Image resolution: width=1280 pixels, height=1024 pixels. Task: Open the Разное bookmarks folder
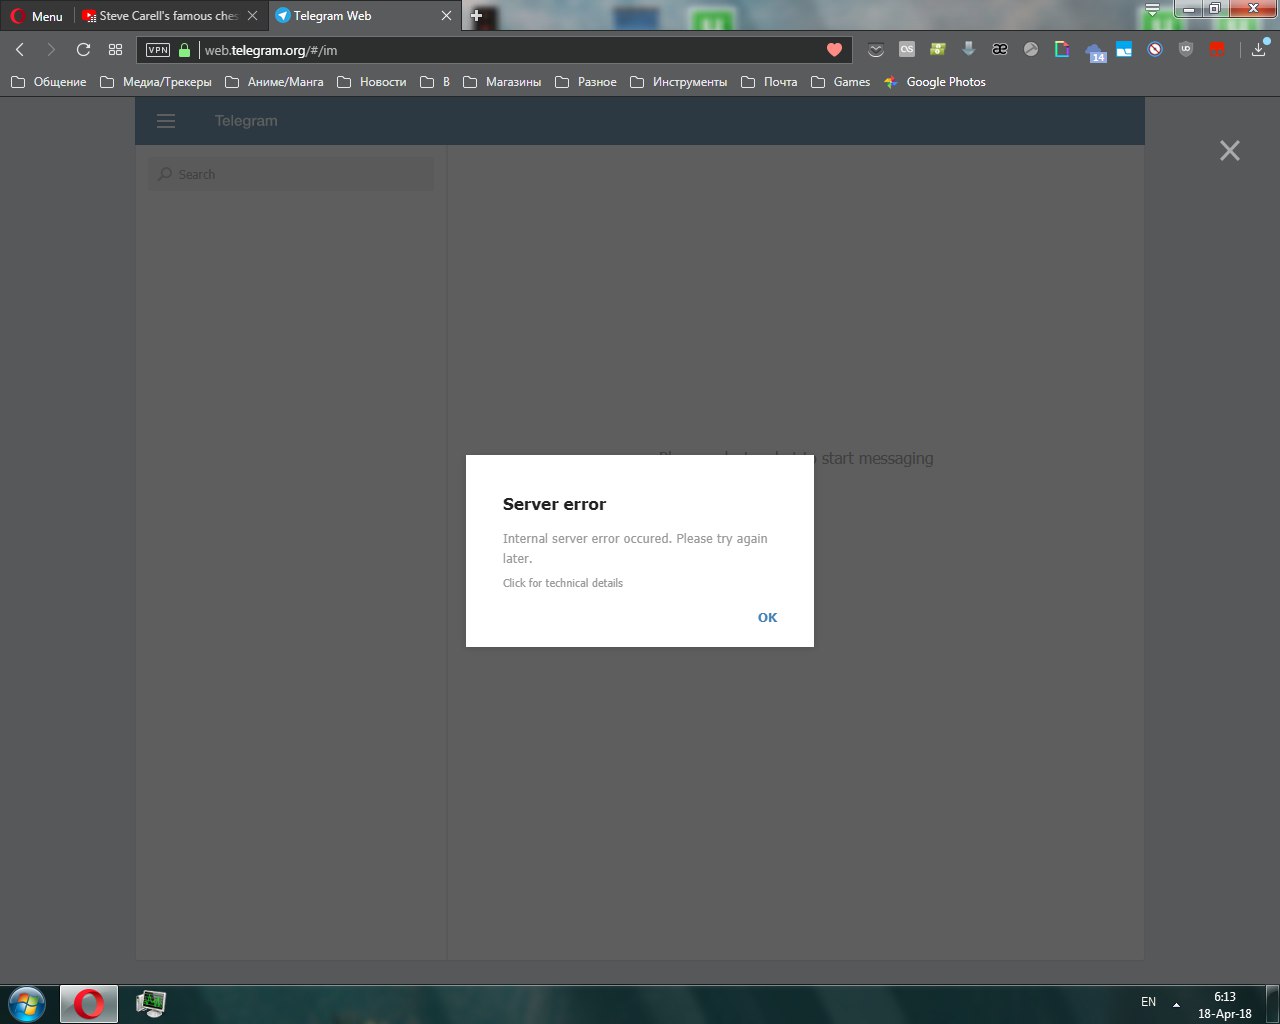[585, 82]
